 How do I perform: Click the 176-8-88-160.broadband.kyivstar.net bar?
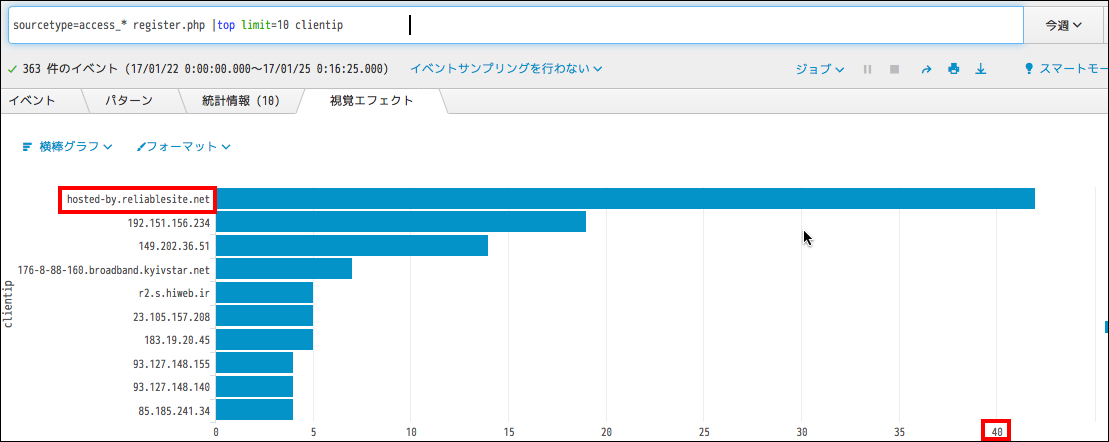283,269
